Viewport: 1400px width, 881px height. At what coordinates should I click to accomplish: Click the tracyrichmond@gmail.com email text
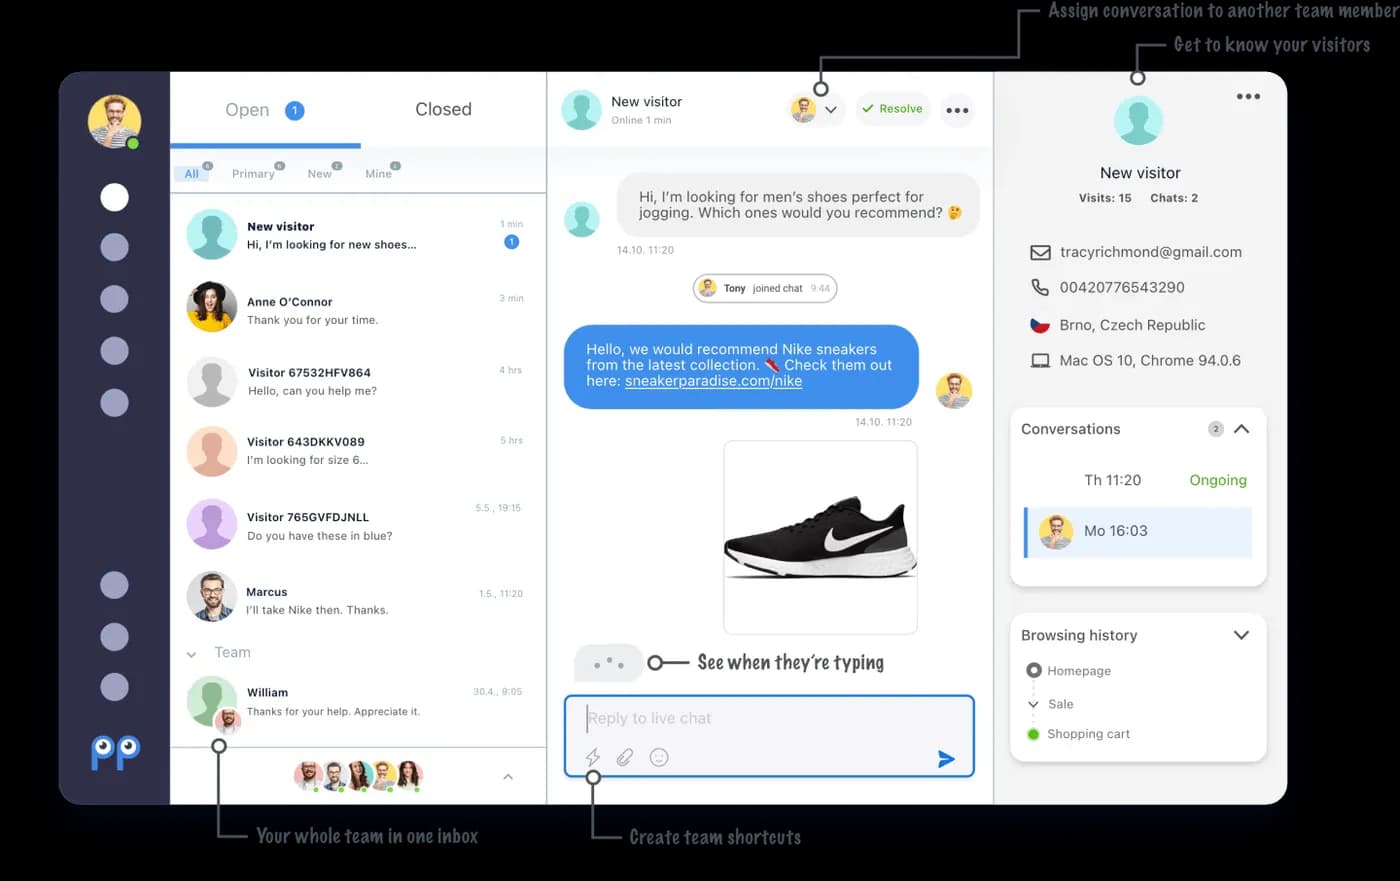[x=1150, y=253]
